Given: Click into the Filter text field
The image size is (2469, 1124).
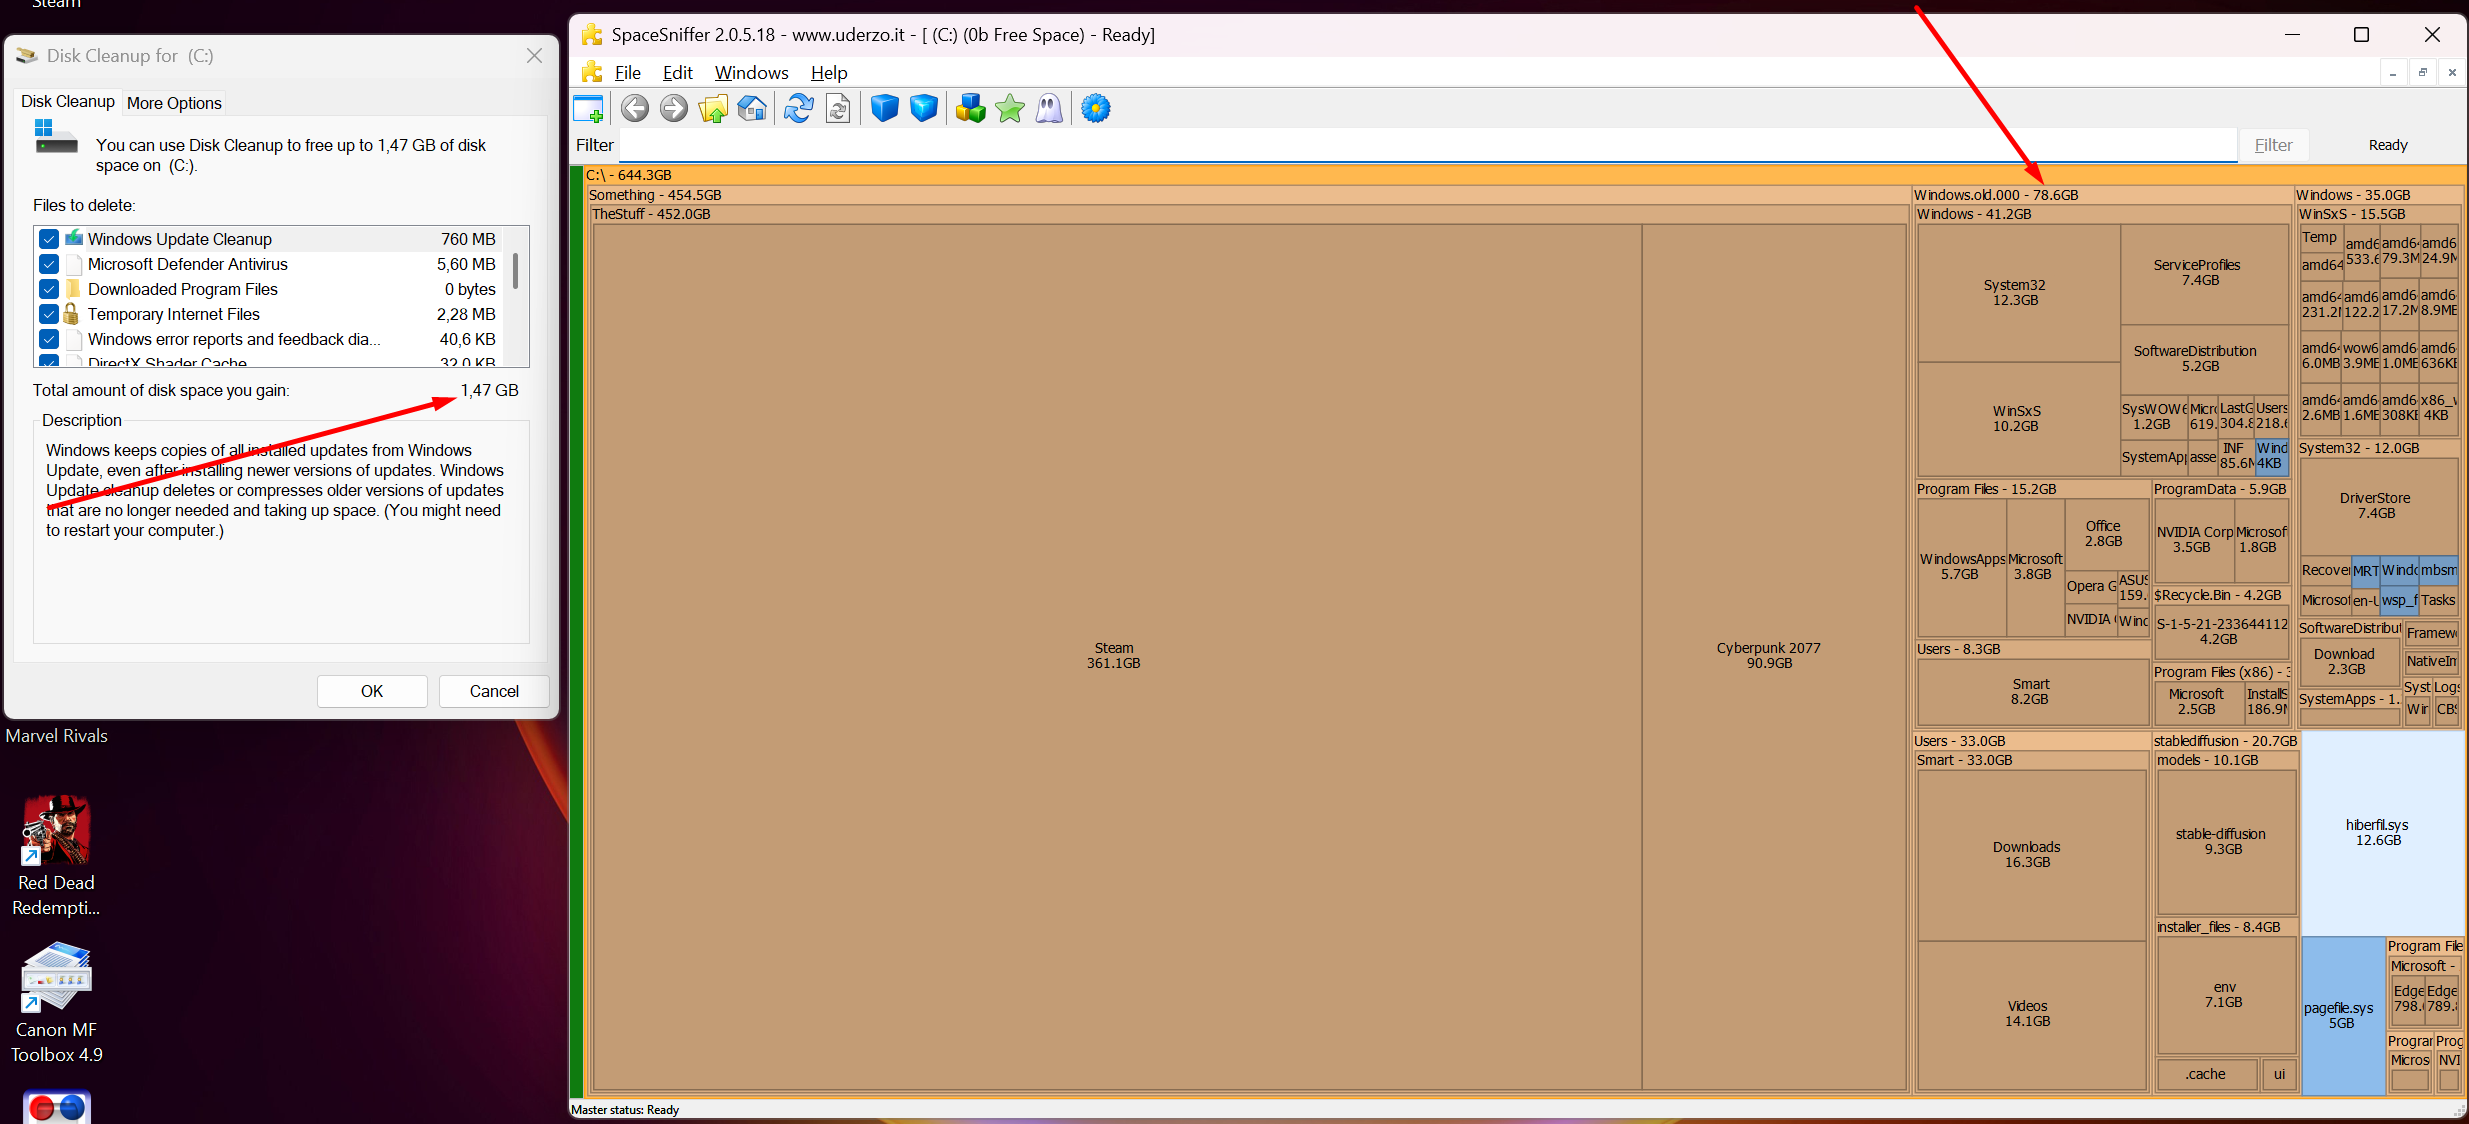Looking at the screenshot, I should click(1427, 145).
